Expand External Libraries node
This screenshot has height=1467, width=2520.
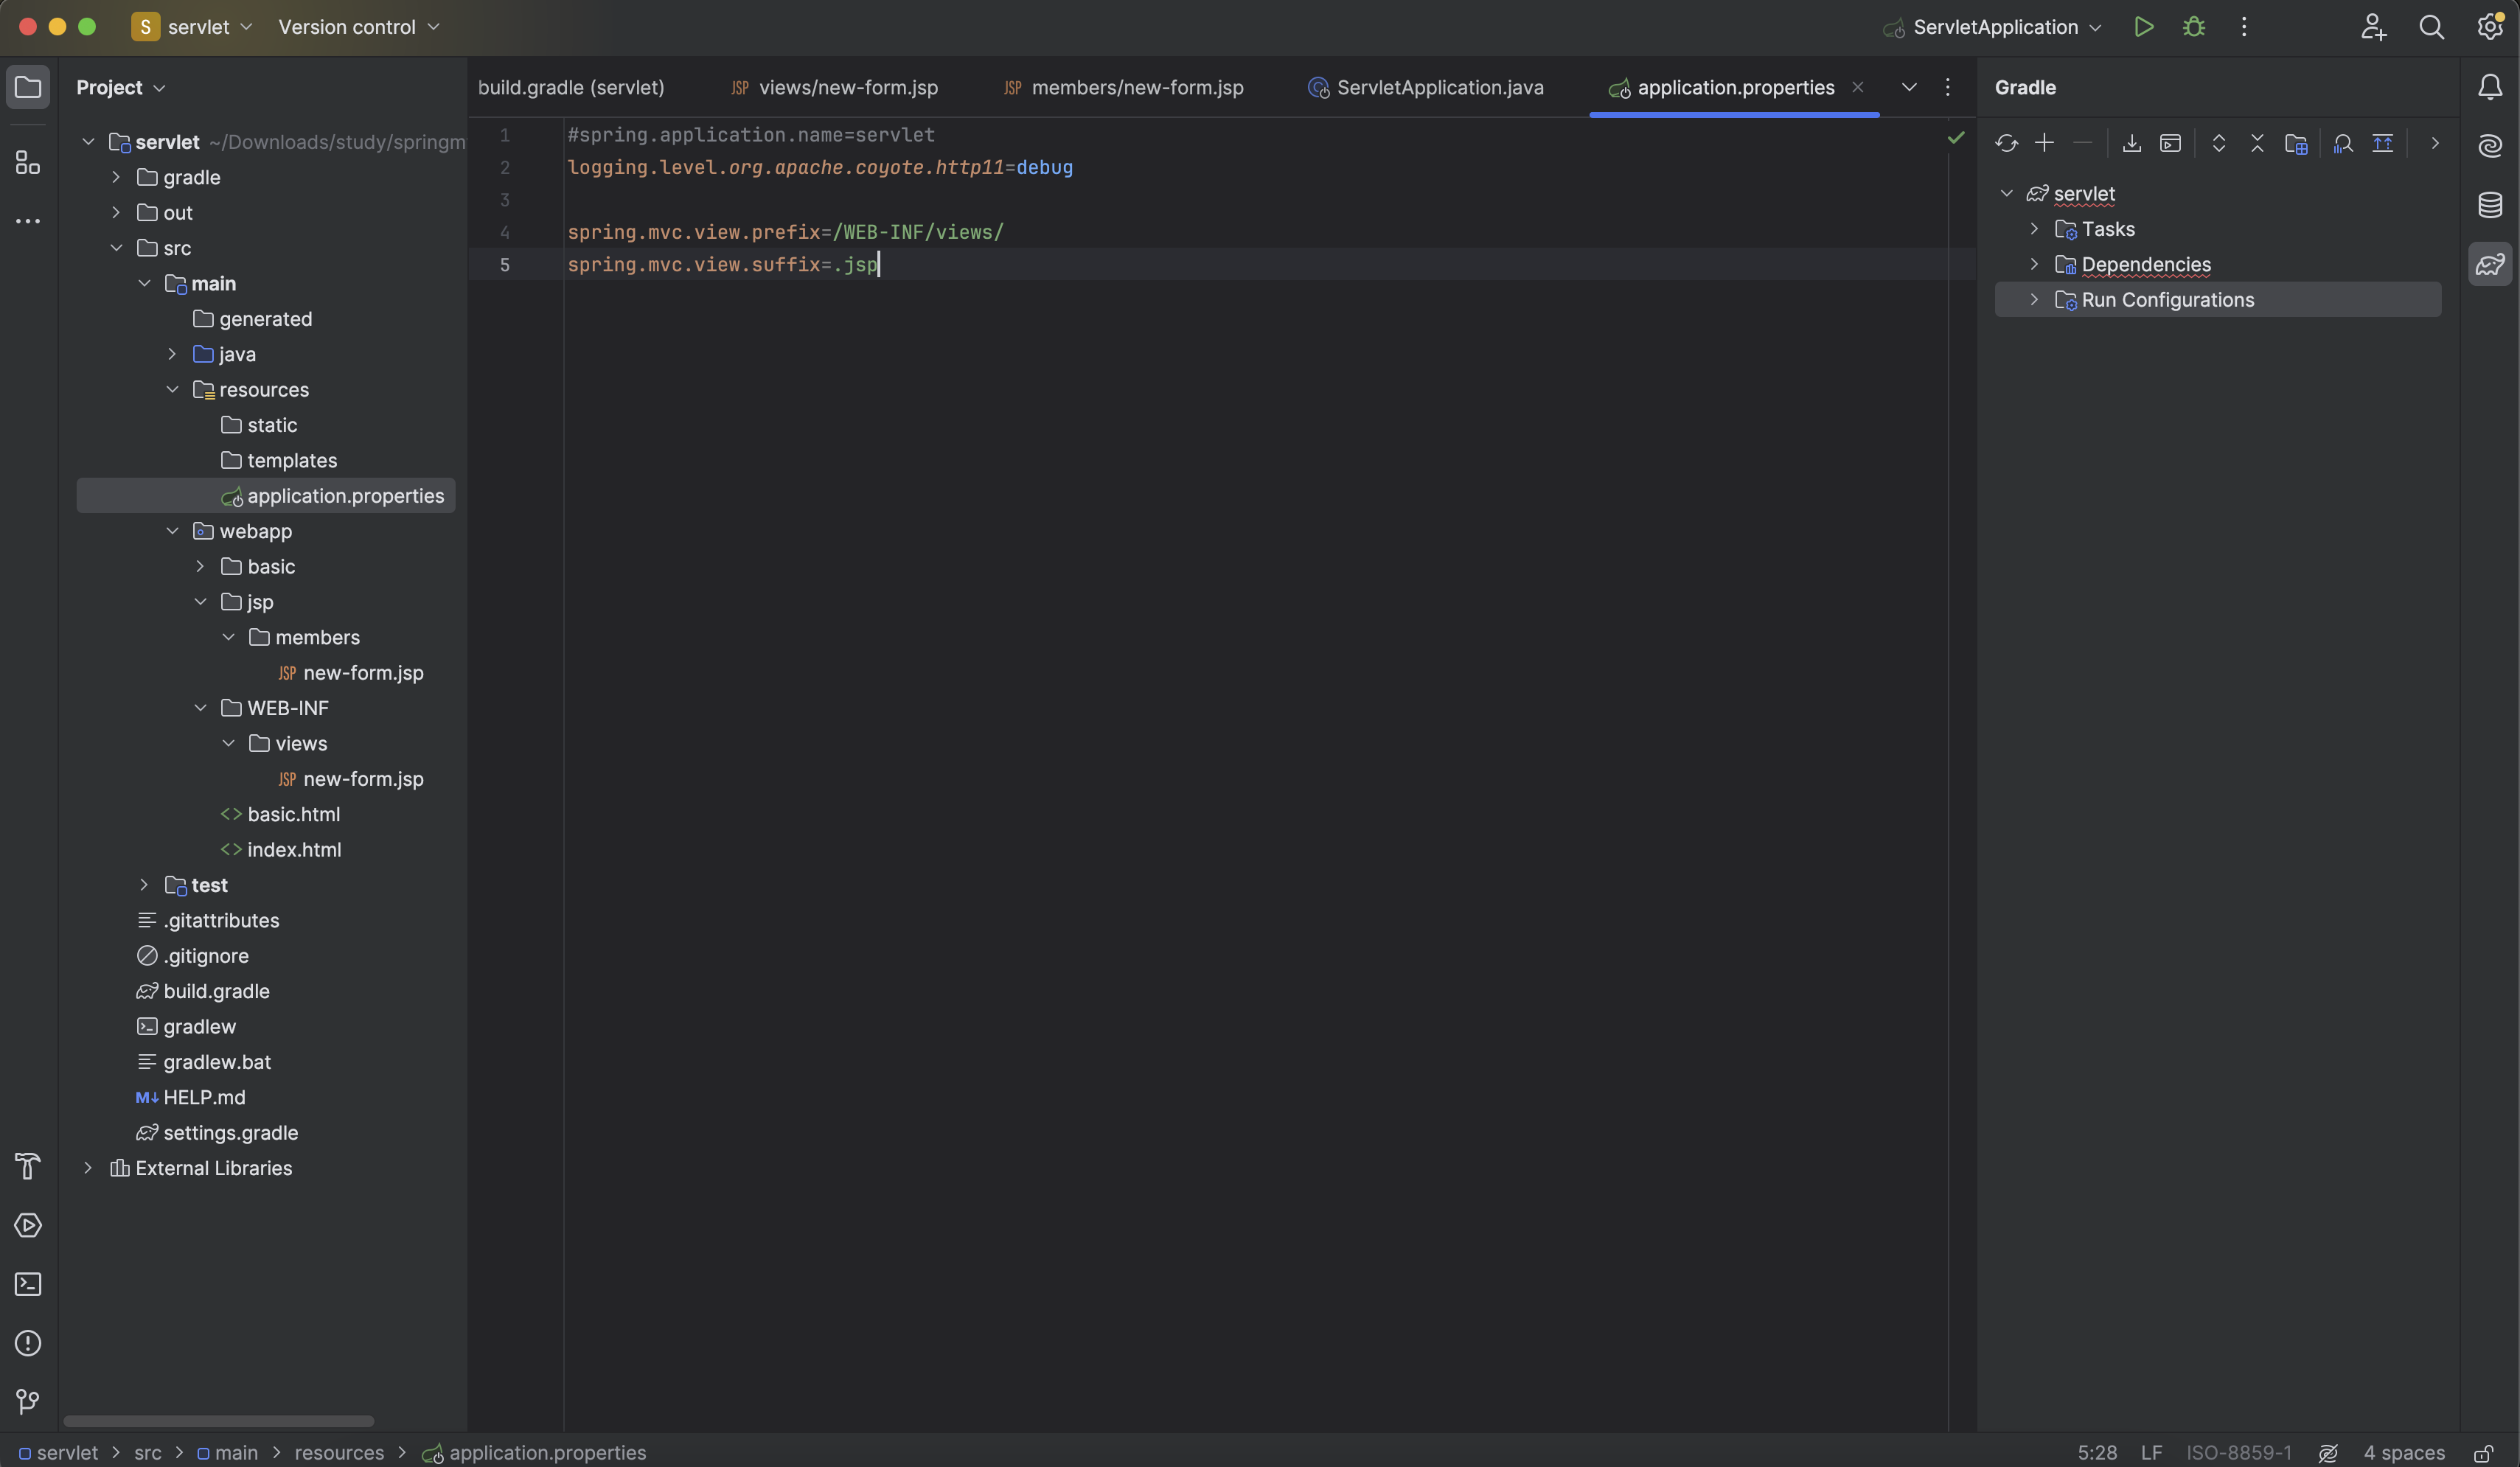88,1168
